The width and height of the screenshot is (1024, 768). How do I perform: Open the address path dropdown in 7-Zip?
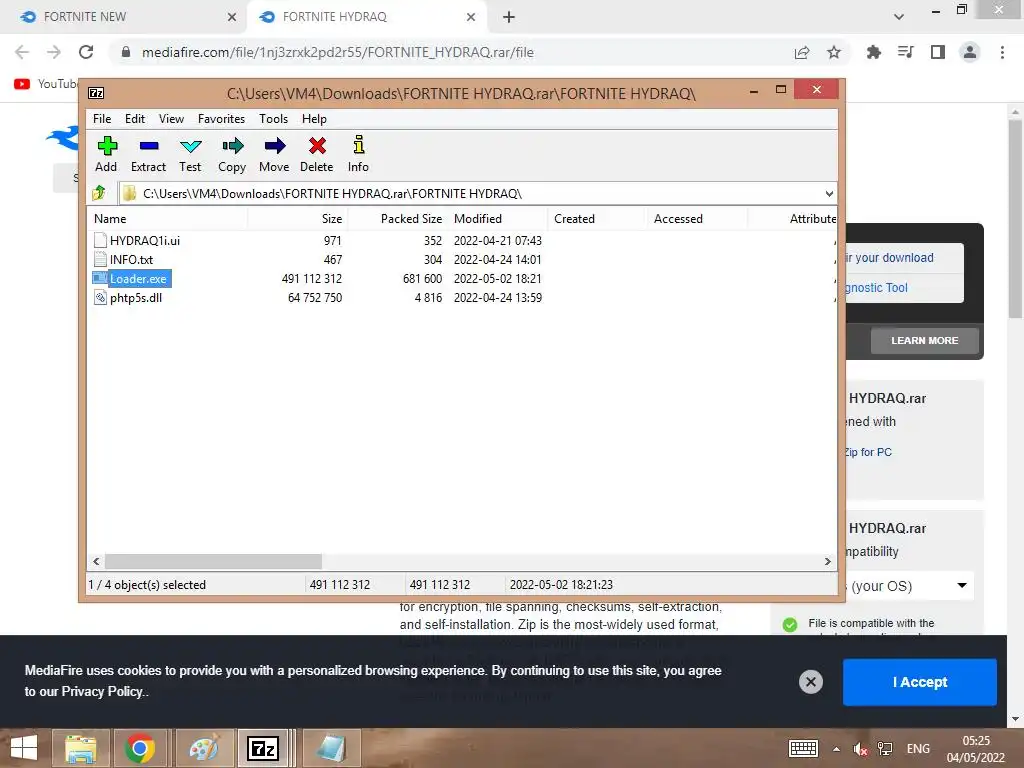pyautogui.click(x=829, y=193)
